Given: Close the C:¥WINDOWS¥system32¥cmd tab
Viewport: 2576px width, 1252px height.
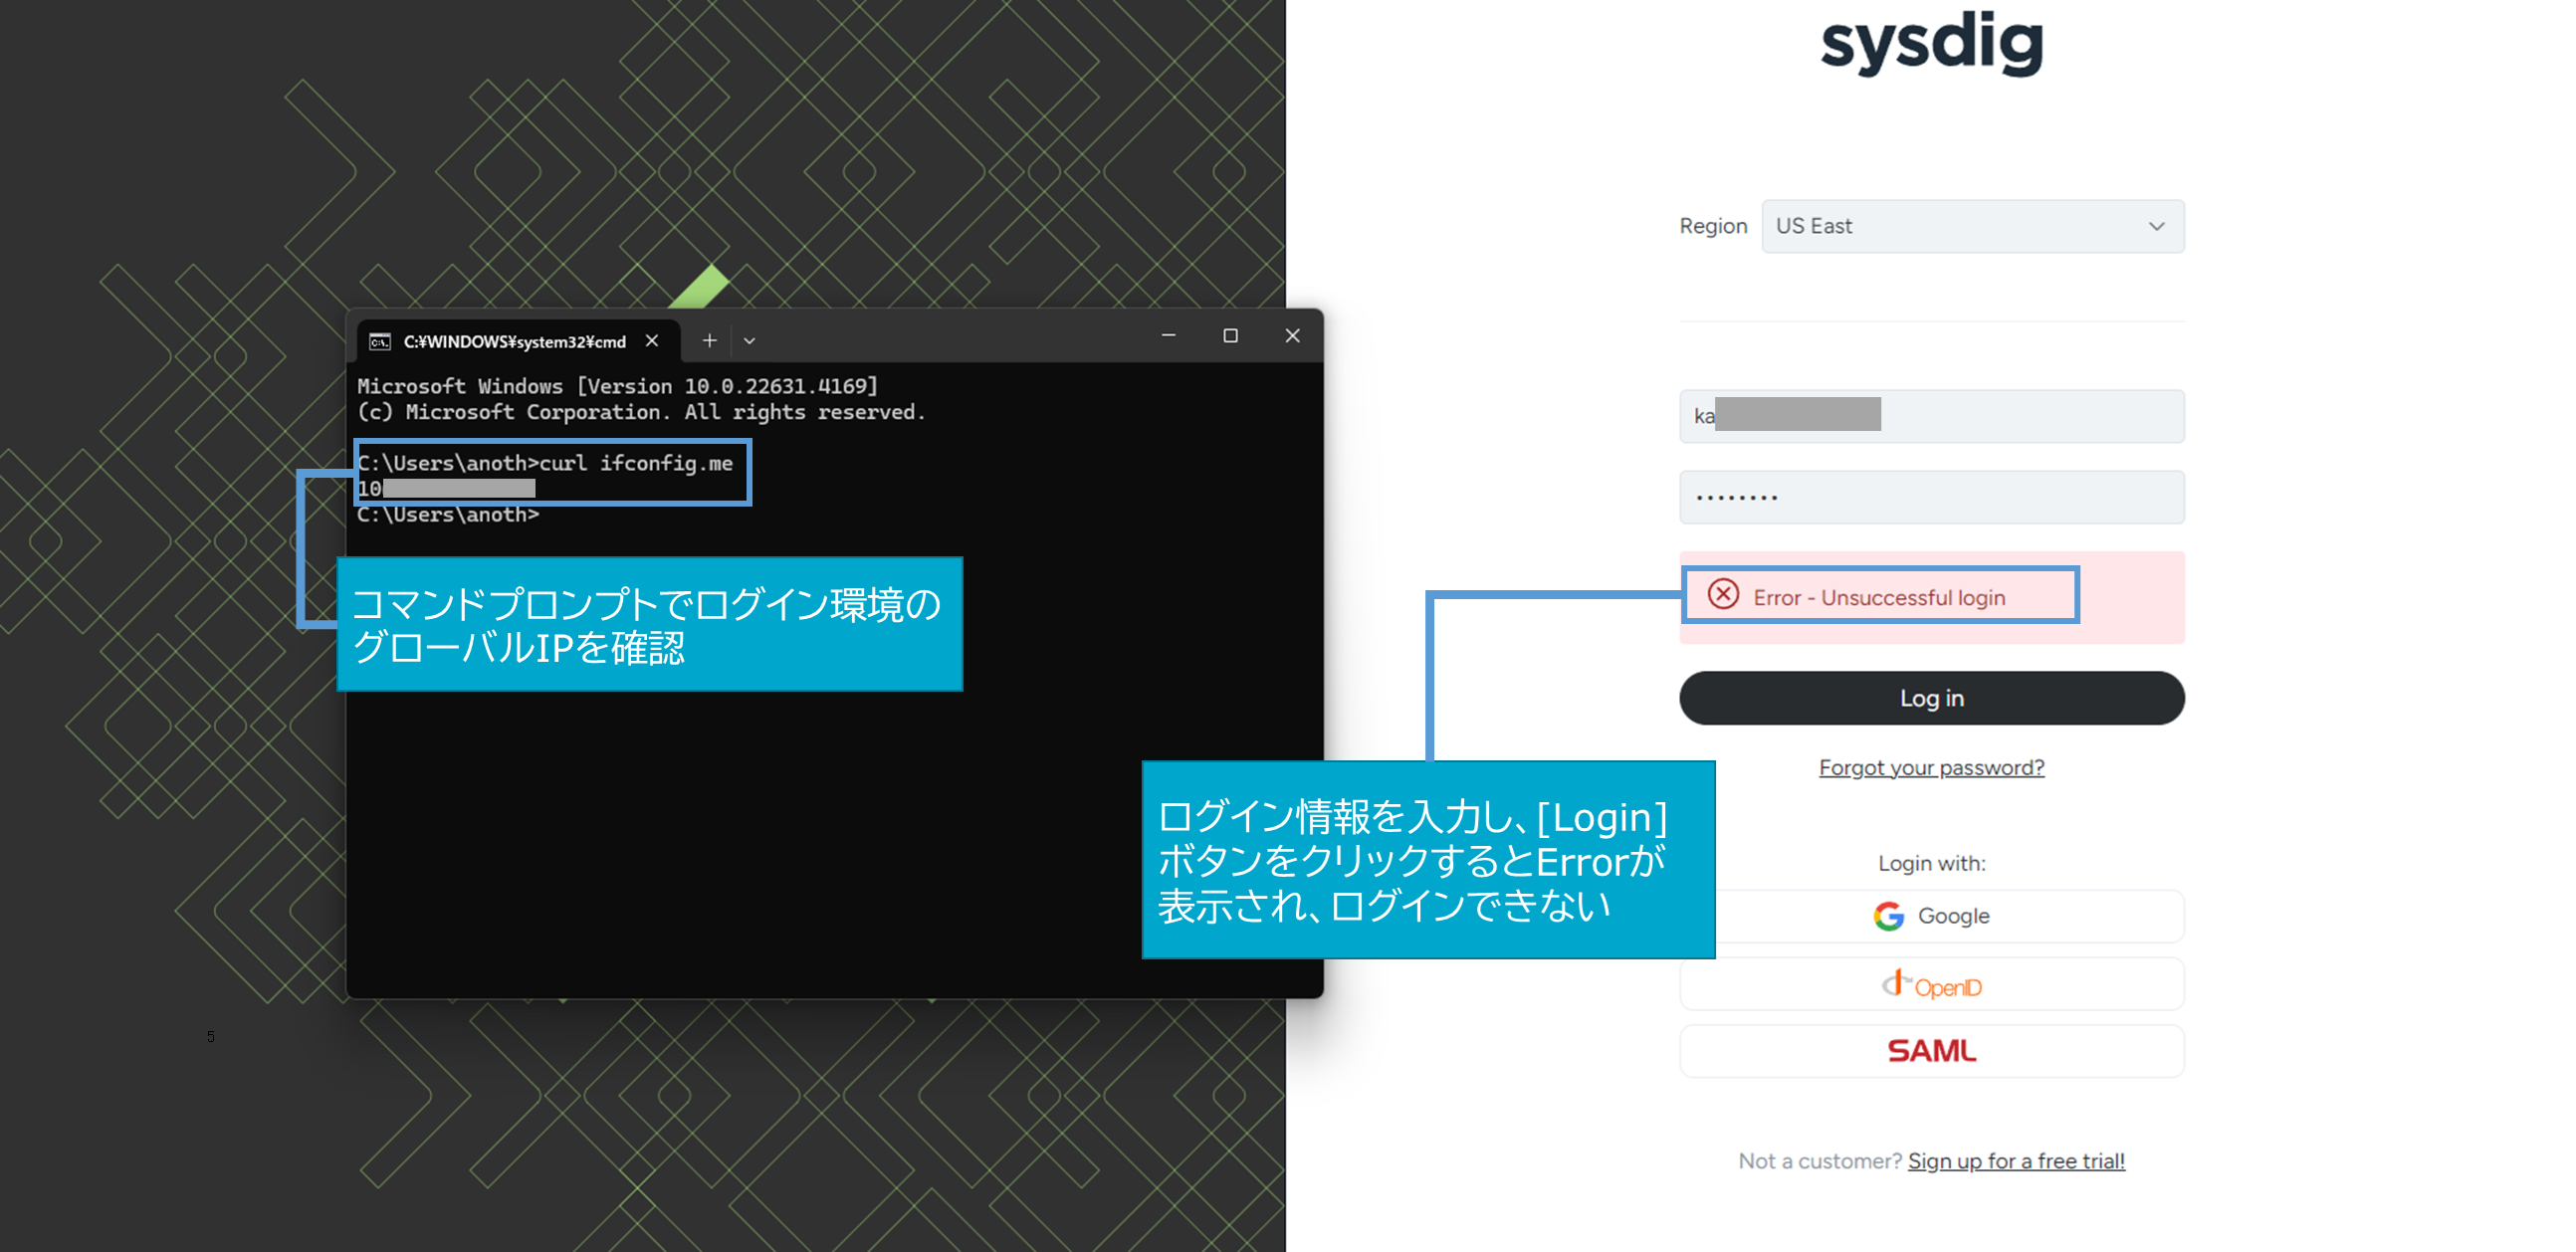Looking at the screenshot, I should 652,341.
